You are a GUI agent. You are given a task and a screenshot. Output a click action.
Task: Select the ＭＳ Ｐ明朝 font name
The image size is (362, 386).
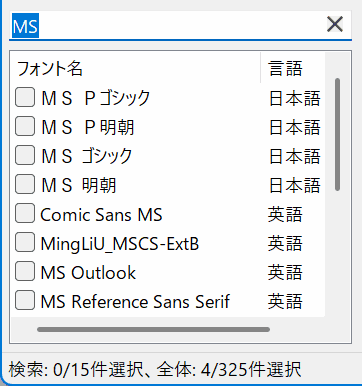coord(88,127)
